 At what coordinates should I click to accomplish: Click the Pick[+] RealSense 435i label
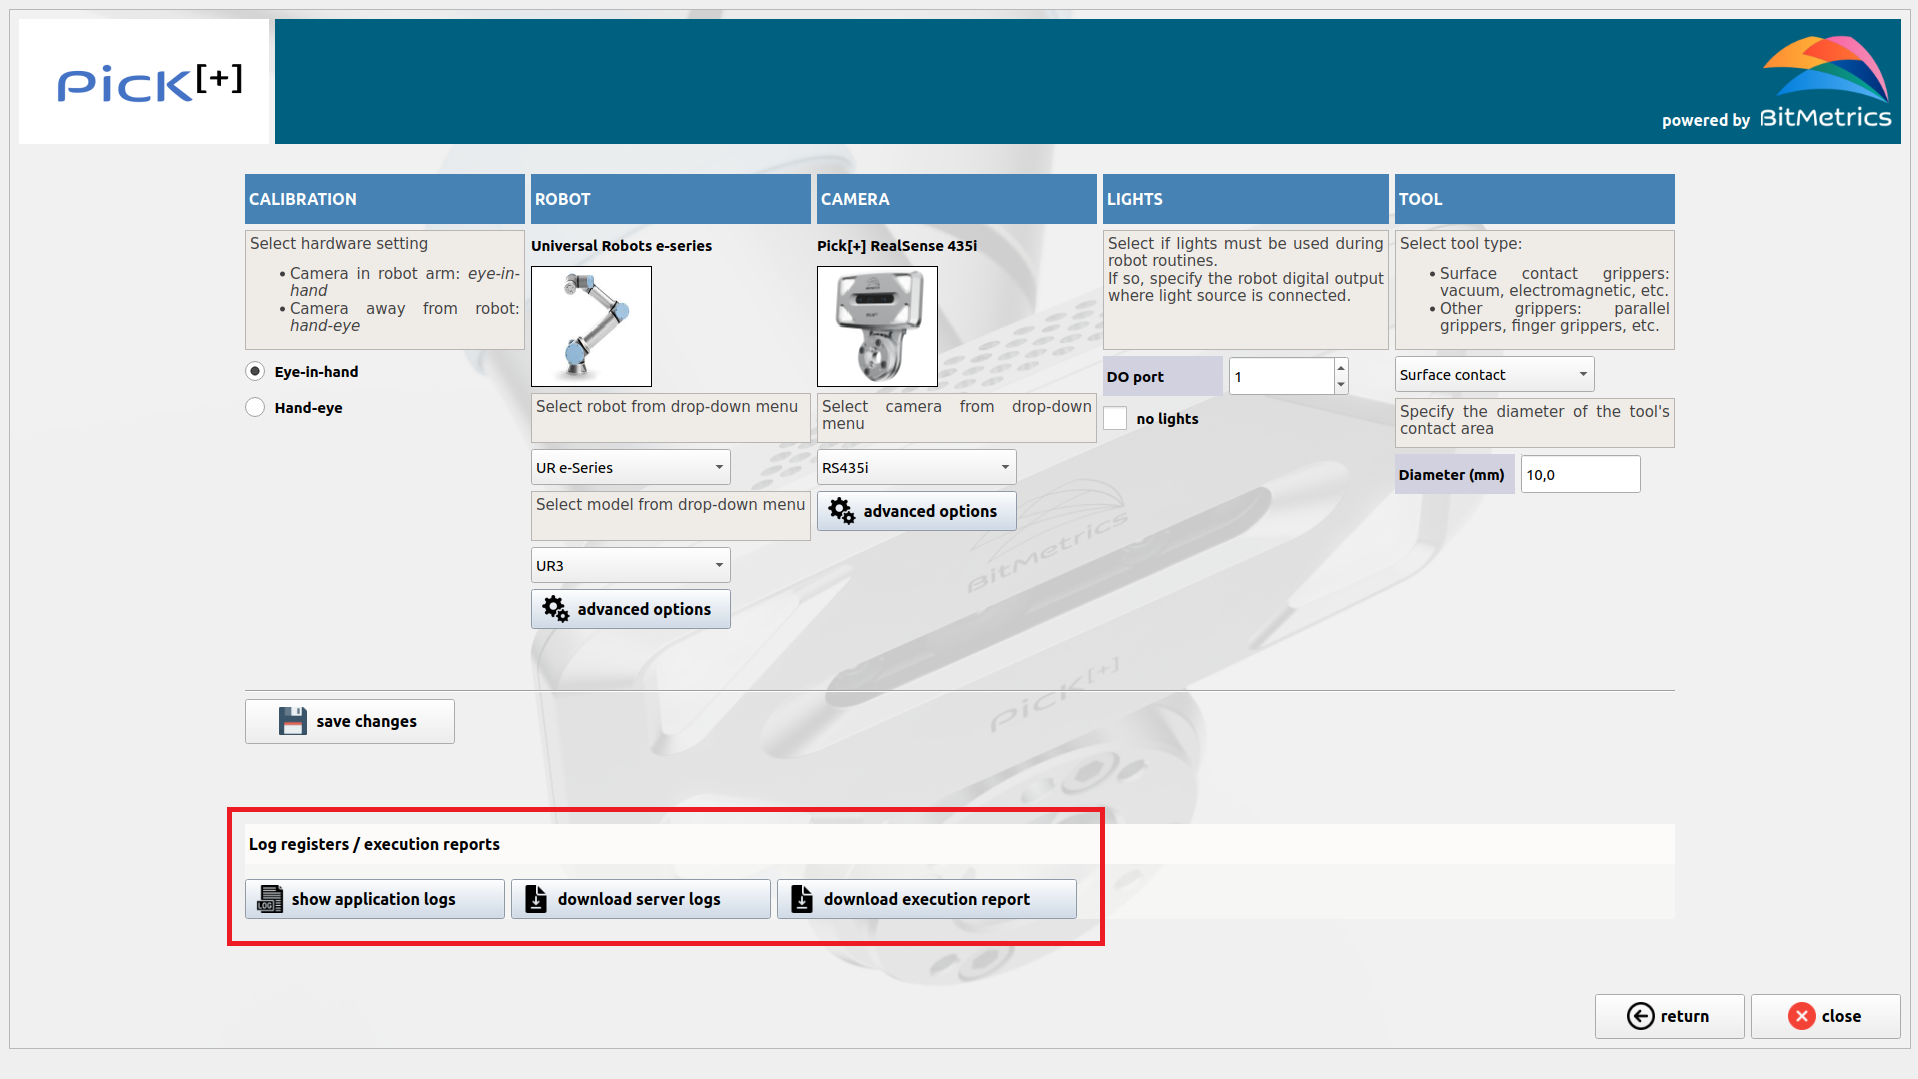tap(897, 246)
